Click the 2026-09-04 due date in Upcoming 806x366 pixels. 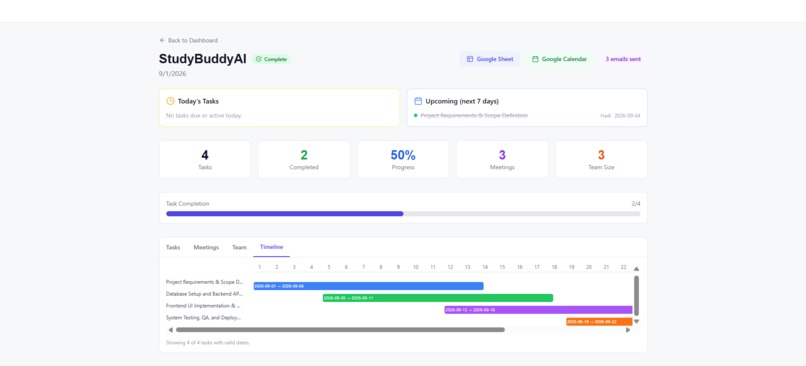click(x=627, y=116)
